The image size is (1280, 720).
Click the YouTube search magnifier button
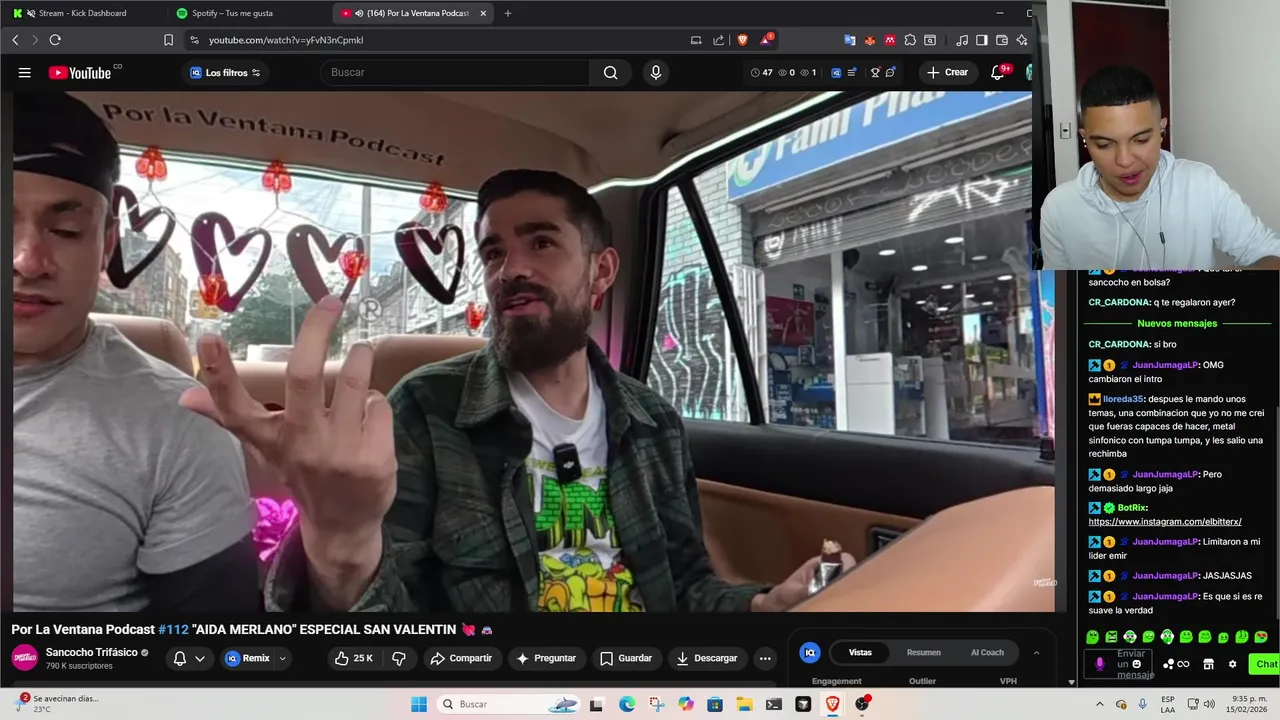610,72
